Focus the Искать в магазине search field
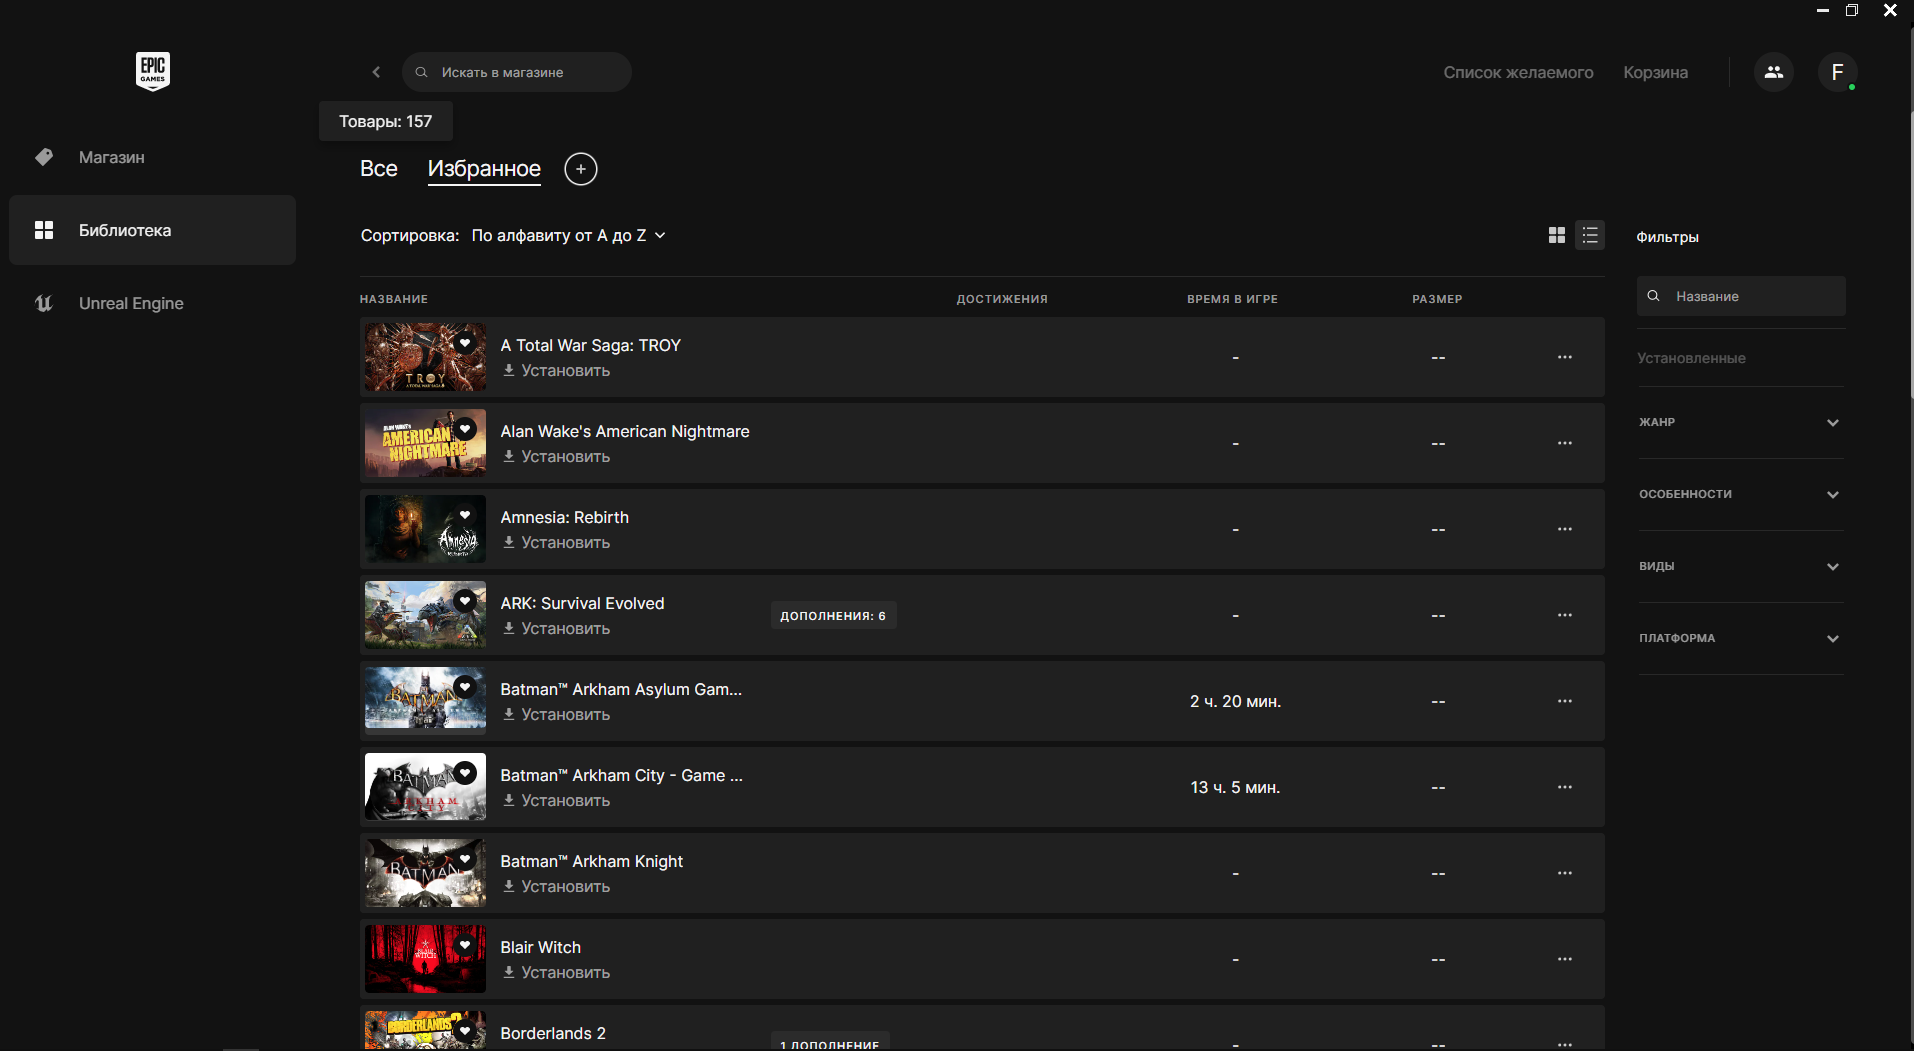The height and width of the screenshot is (1051, 1914). pyautogui.click(x=516, y=72)
